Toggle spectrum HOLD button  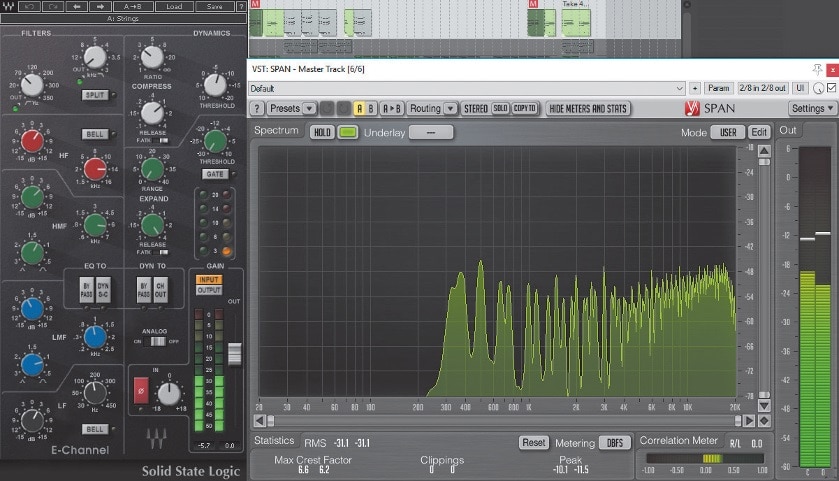point(322,132)
